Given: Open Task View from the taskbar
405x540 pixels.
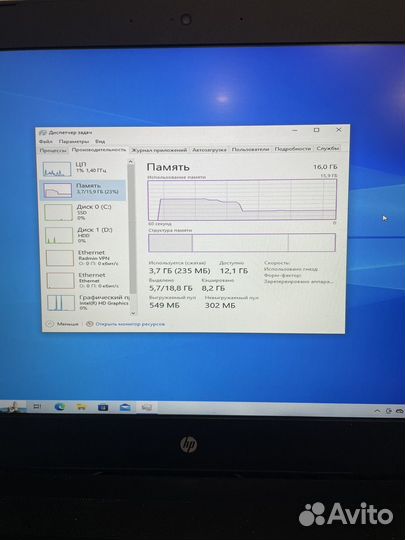Looking at the screenshot, I should (37, 407).
